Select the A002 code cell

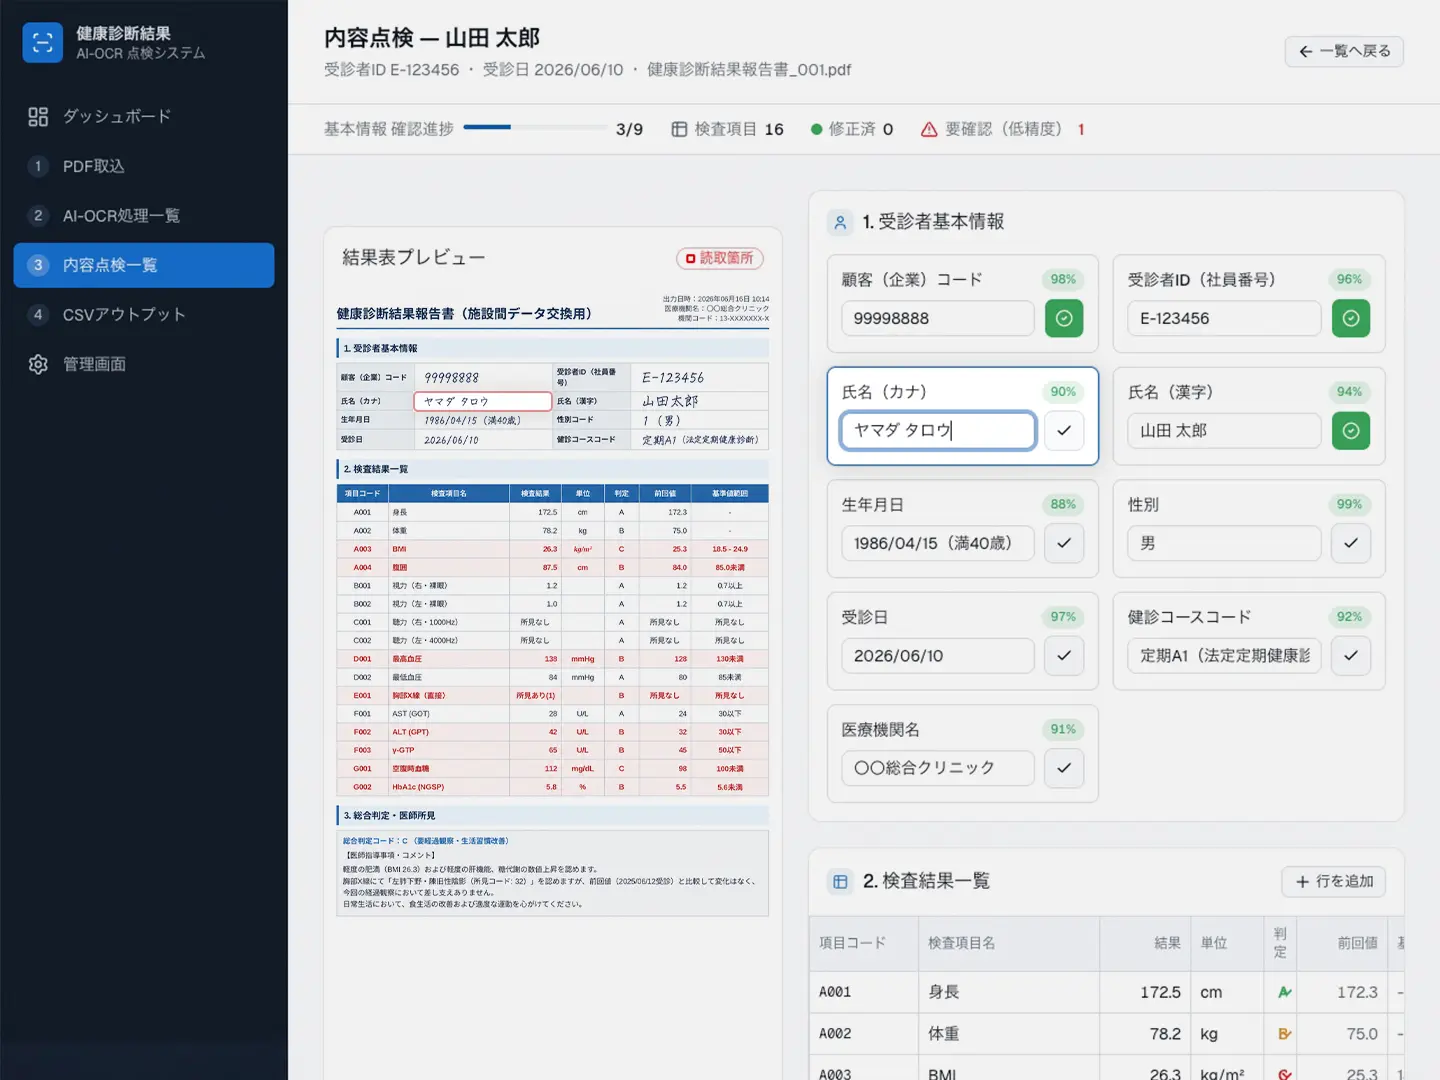click(x=864, y=1034)
